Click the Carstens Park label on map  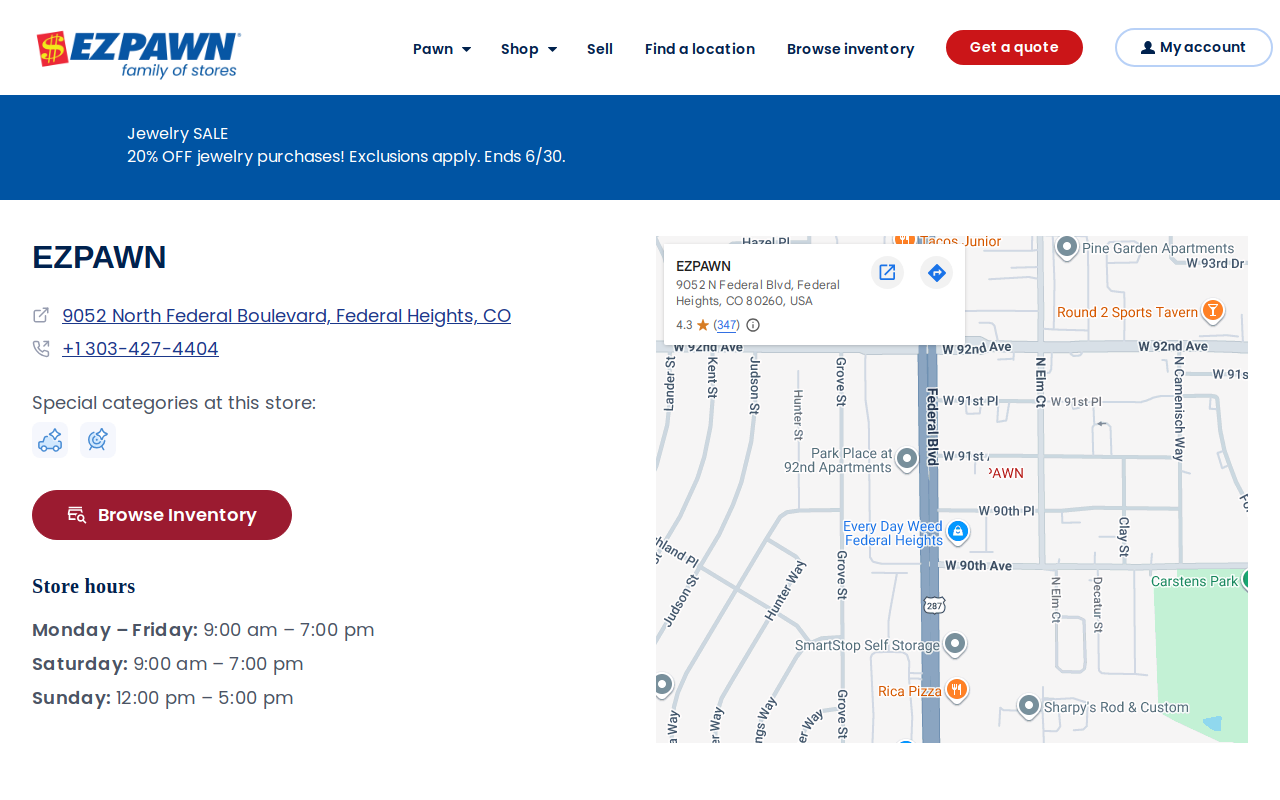coord(1194,581)
